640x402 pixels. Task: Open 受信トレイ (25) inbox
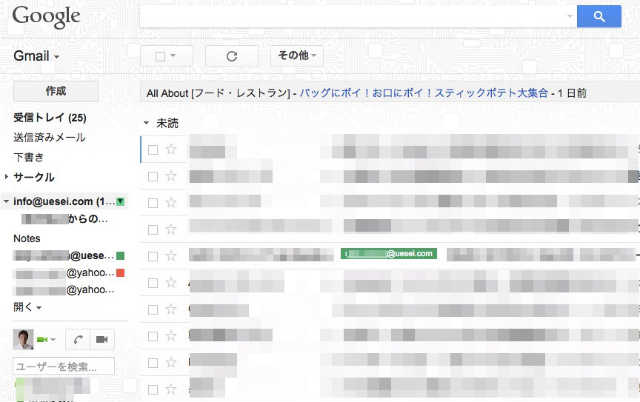pyautogui.click(x=50, y=118)
